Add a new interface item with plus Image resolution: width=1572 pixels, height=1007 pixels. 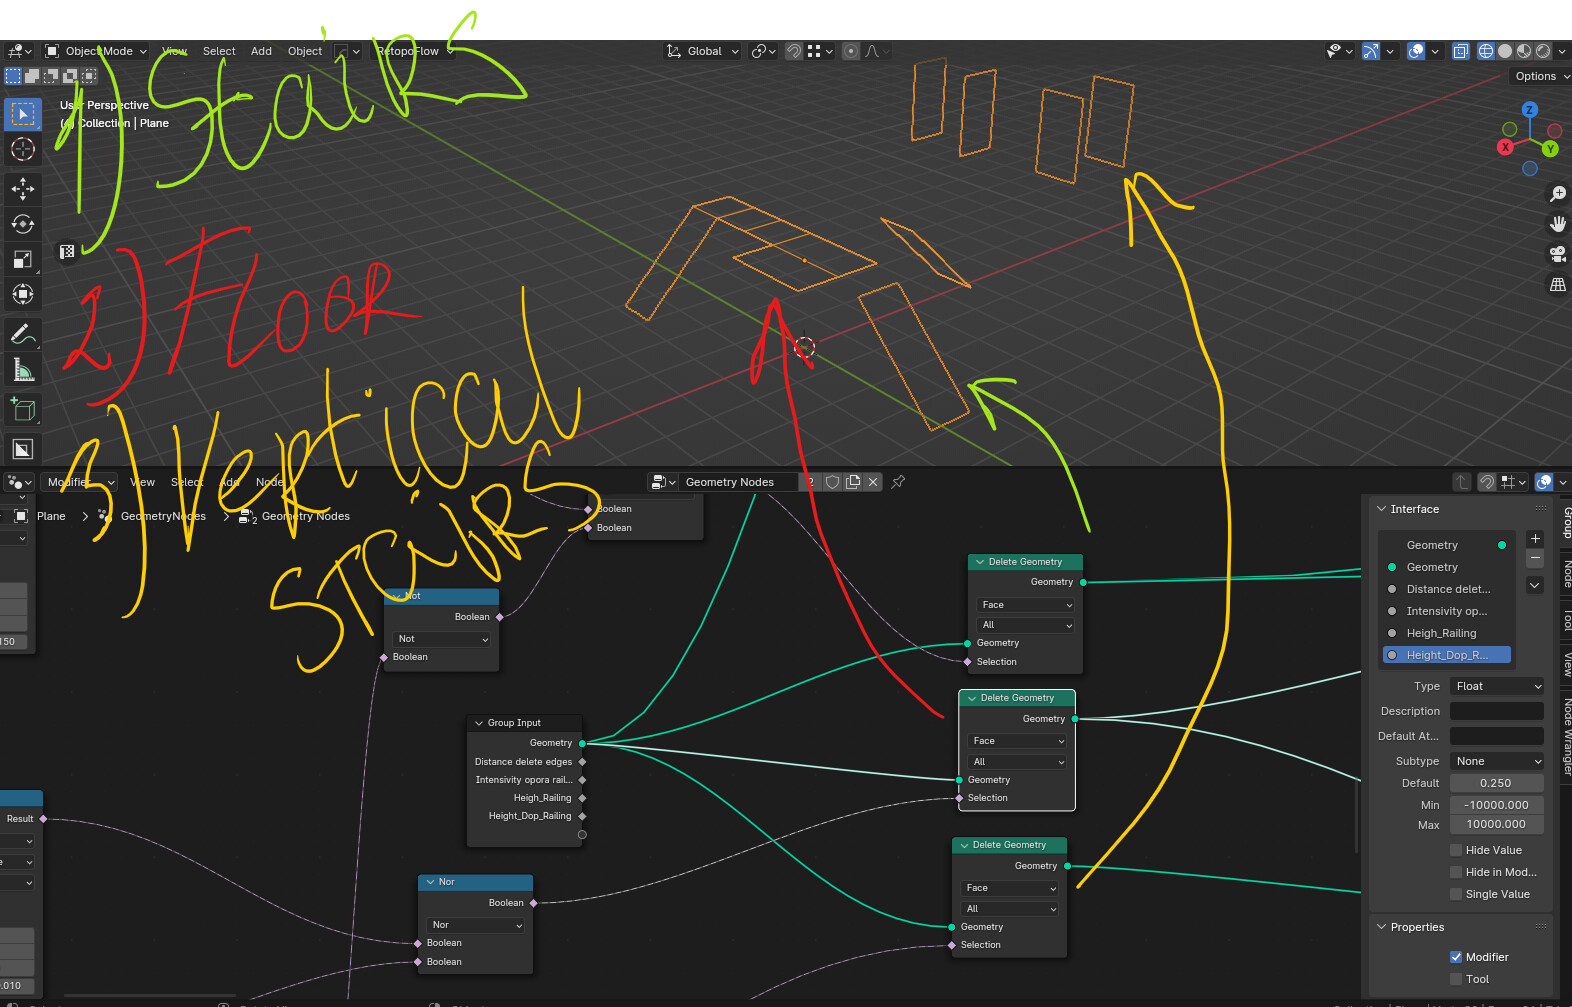1535,538
